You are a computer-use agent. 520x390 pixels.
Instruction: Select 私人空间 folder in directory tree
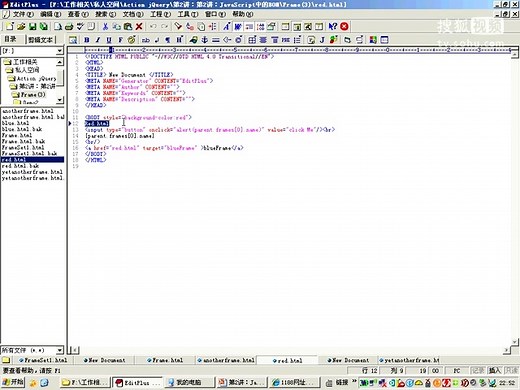click(27, 70)
